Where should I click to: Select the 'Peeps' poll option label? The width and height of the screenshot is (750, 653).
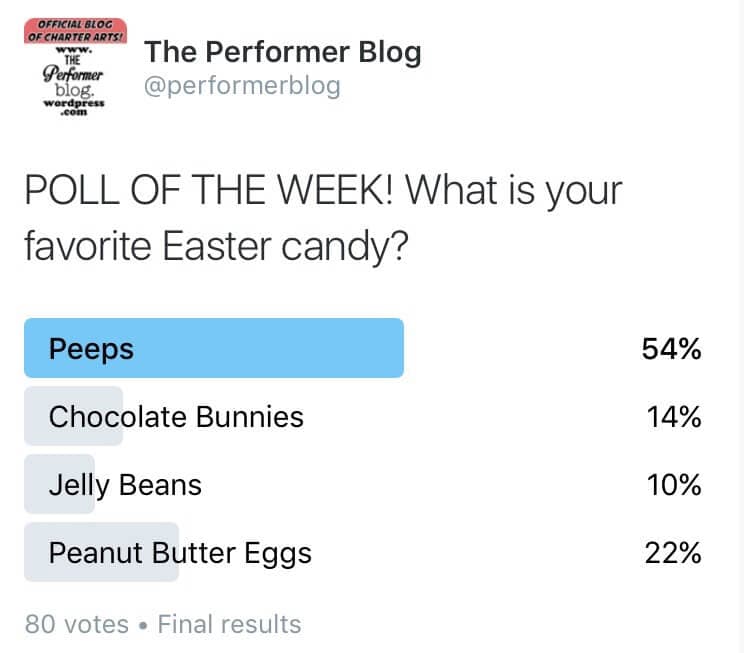(x=91, y=349)
